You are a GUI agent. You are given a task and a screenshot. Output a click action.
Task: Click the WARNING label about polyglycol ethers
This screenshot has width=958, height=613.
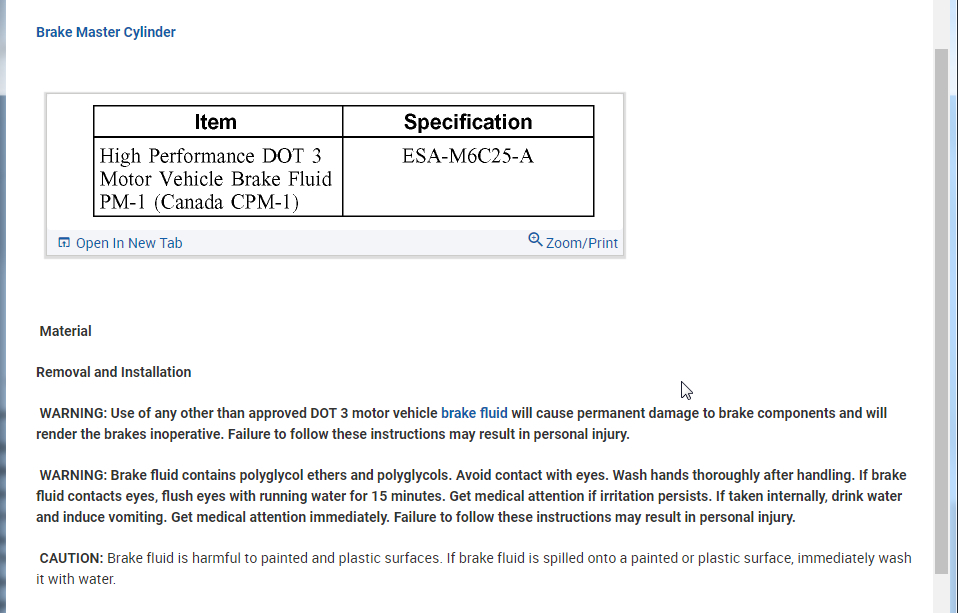point(73,475)
